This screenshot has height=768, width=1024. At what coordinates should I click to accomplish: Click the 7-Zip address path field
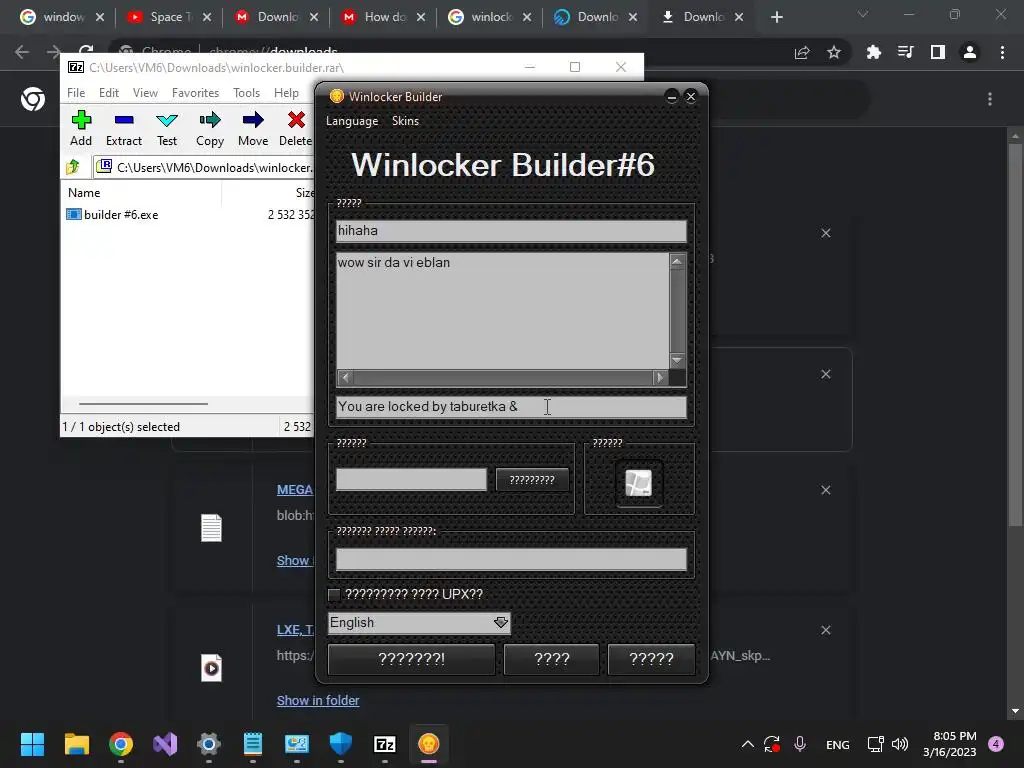[205, 167]
